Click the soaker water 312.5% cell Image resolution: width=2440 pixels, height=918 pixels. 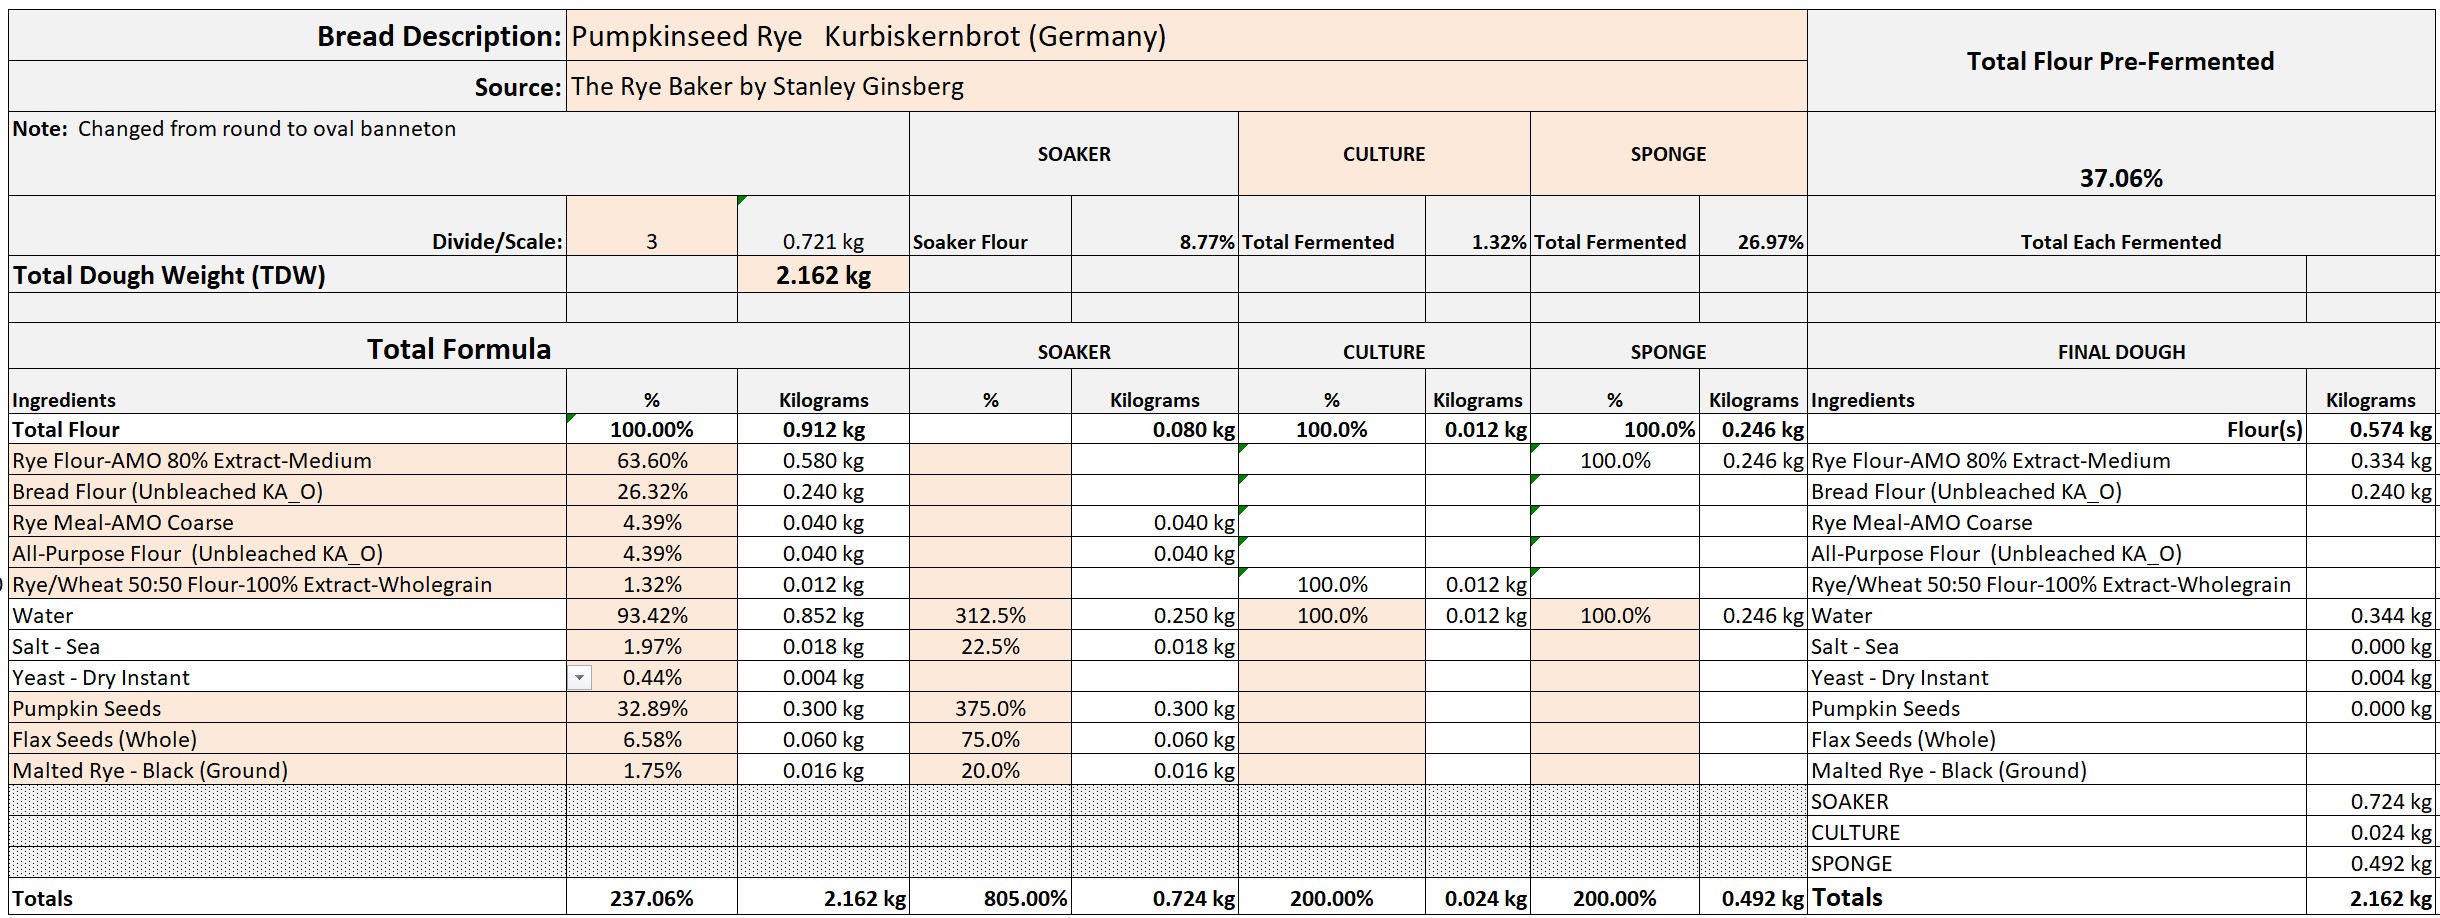[989, 616]
